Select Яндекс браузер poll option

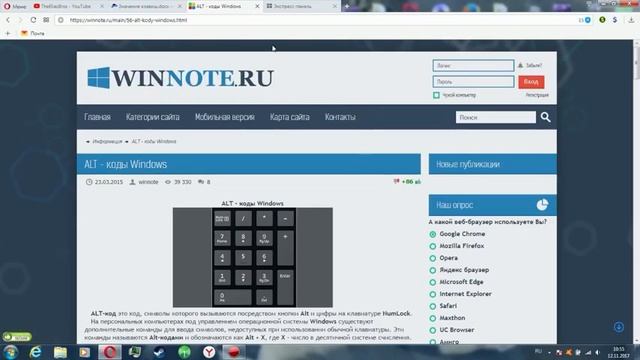[433, 270]
